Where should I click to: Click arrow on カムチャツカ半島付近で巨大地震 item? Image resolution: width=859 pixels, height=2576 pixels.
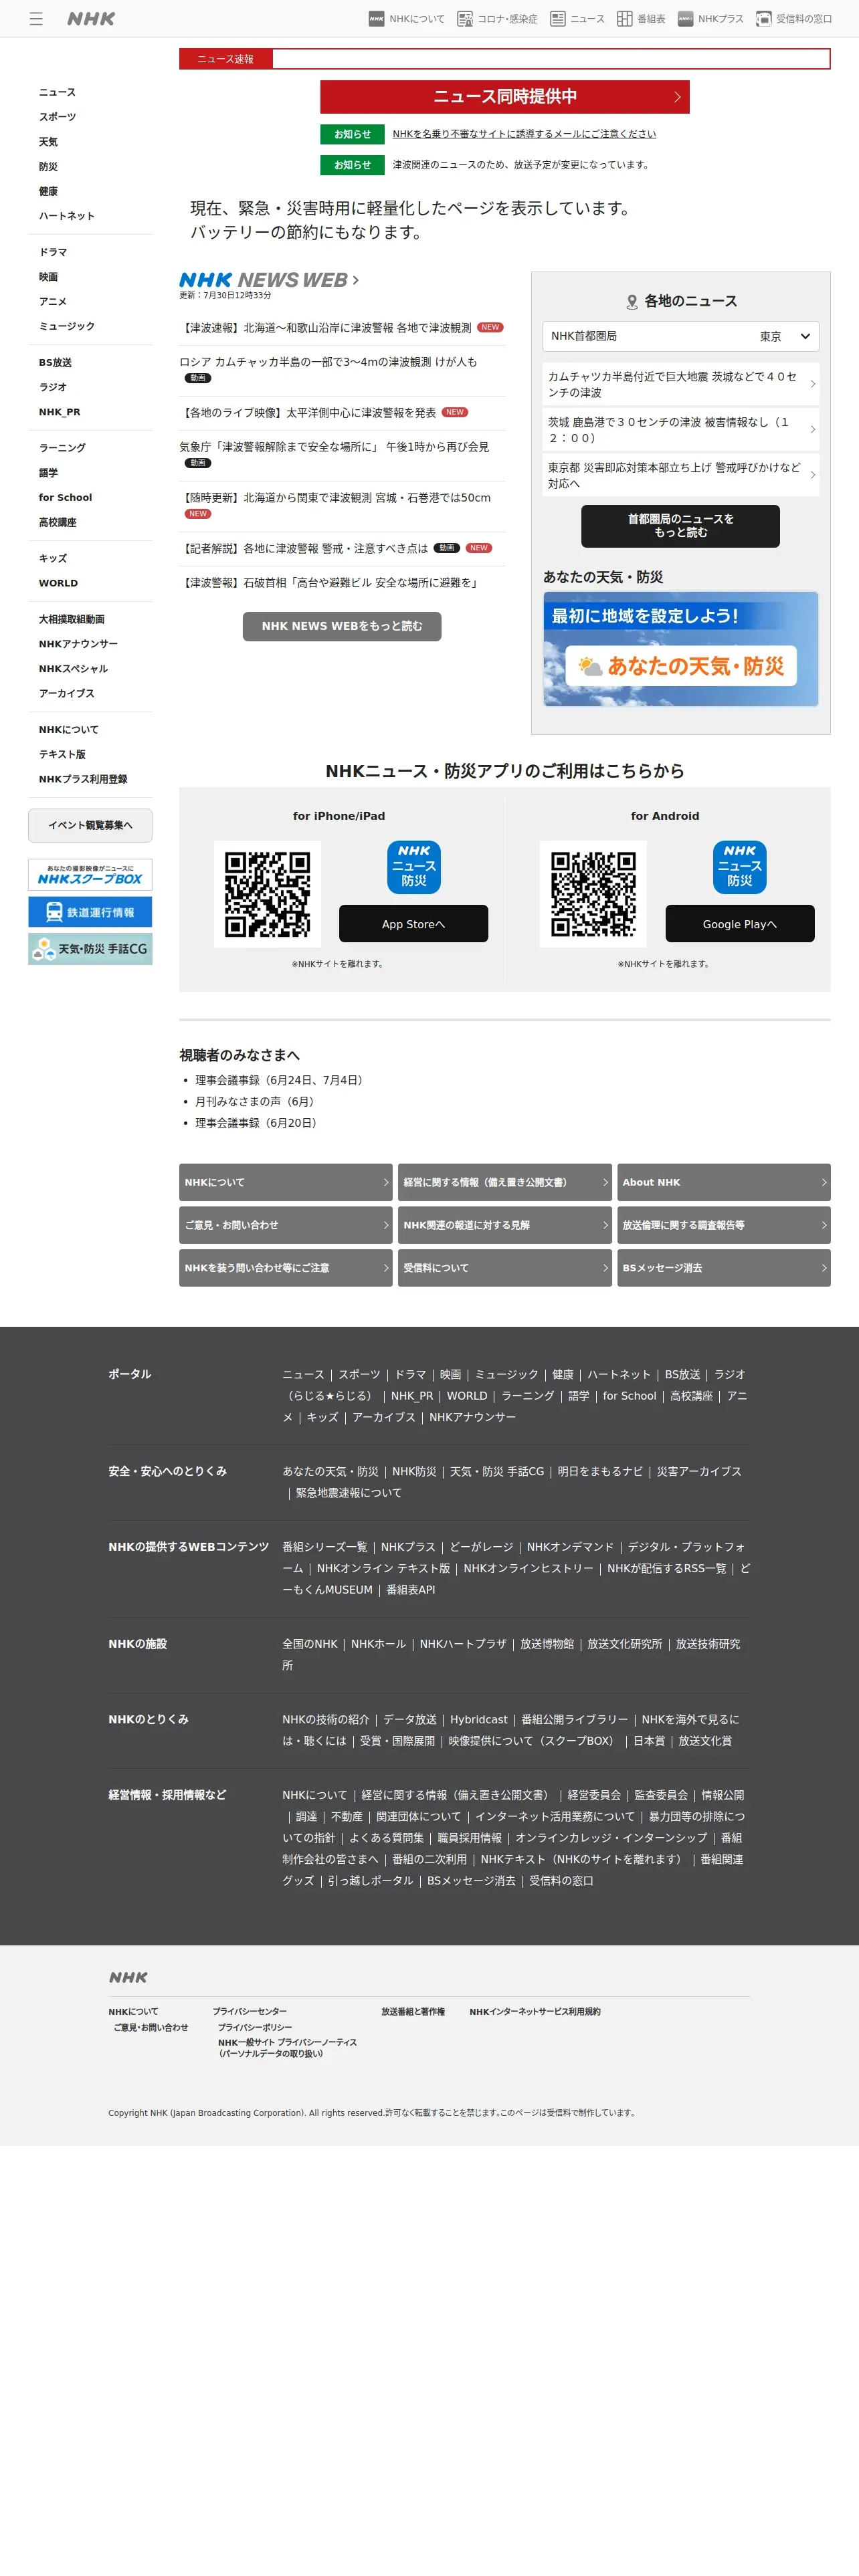click(x=813, y=384)
